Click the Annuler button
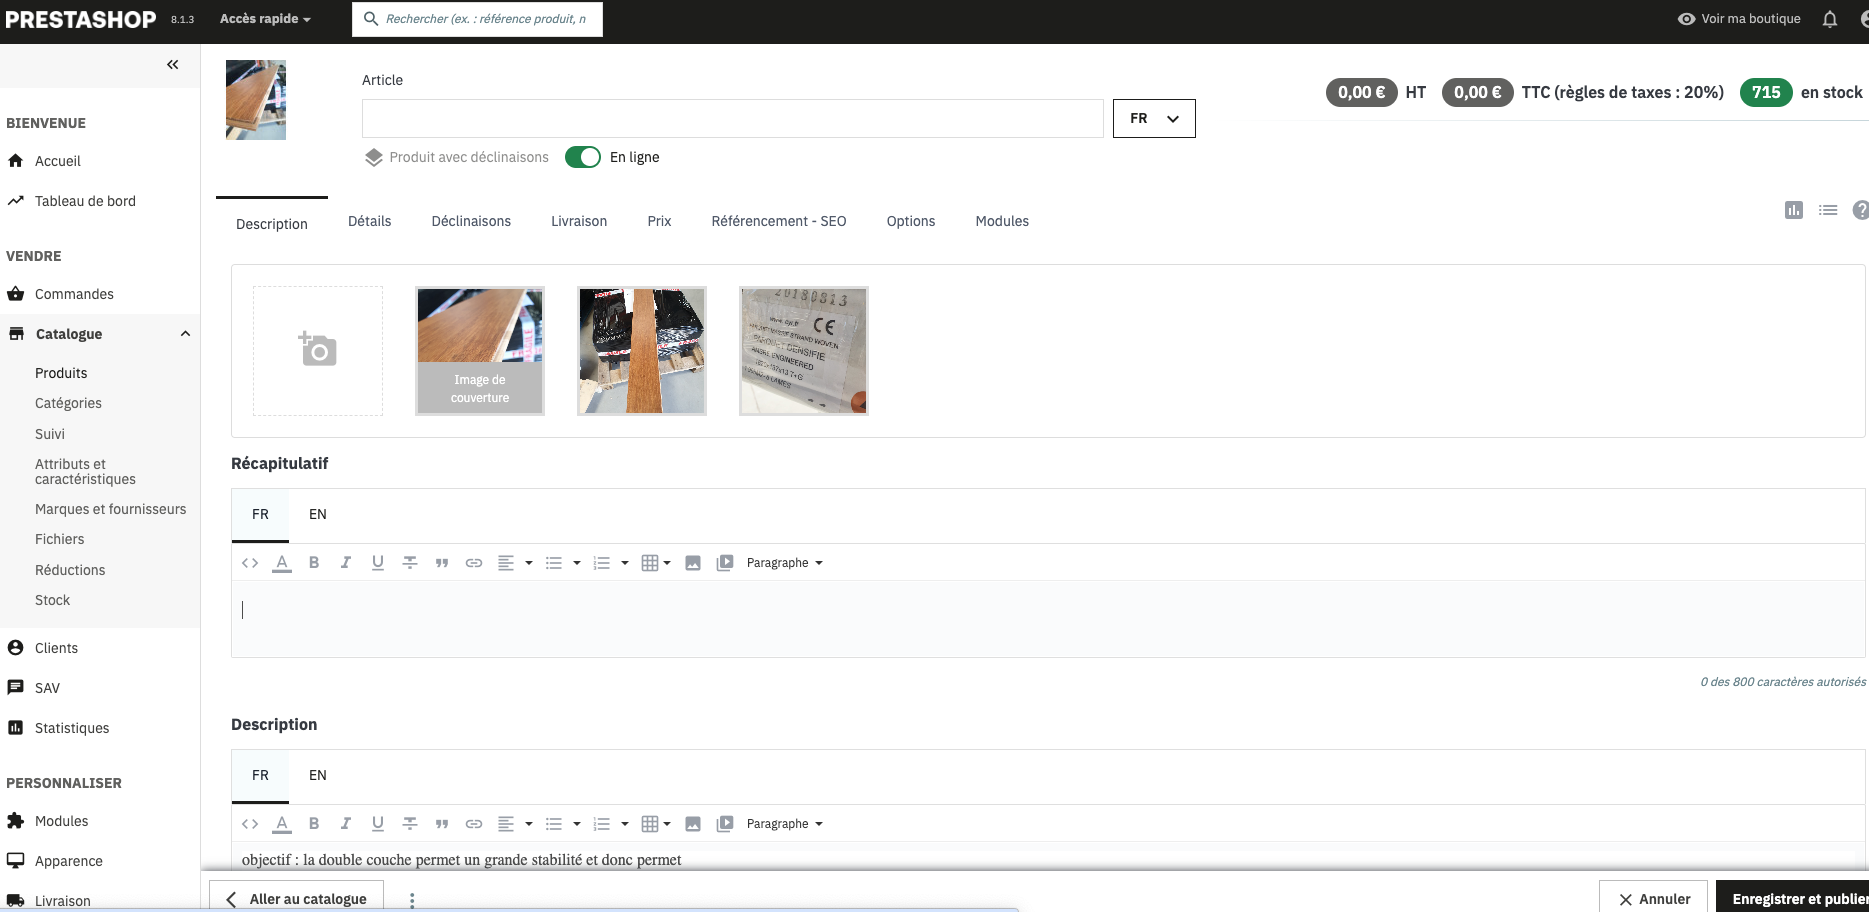The image size is (1869, 912). 1653,898
